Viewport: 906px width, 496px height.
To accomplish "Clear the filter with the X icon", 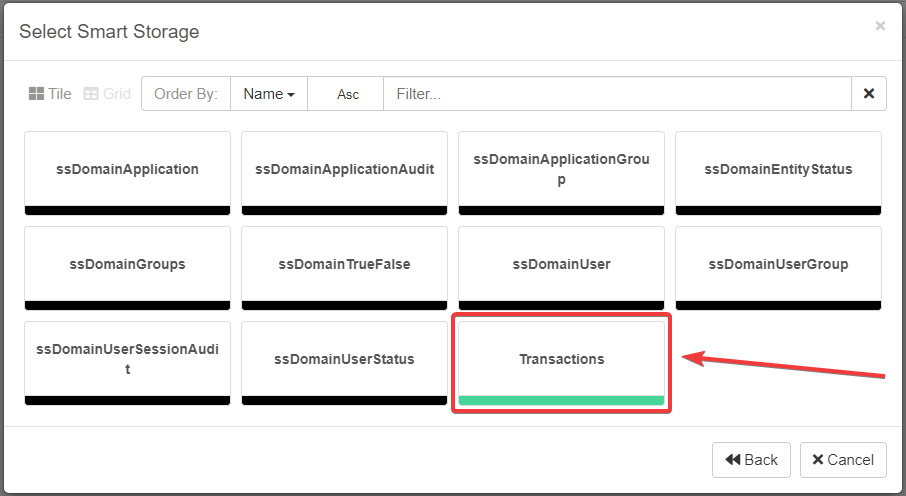I will (868, 94).
